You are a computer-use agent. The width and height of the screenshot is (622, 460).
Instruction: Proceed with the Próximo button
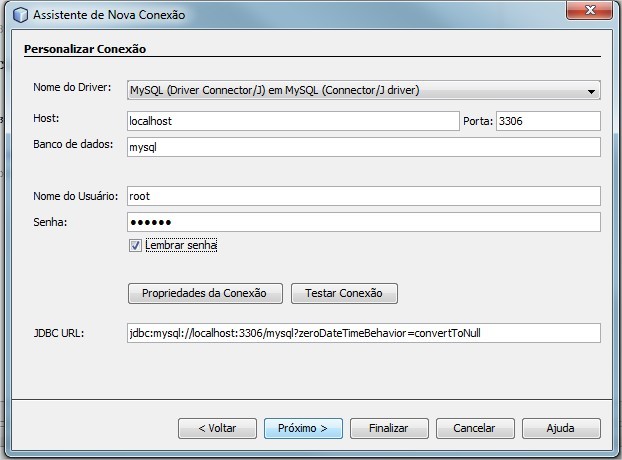pyautogui.click(x=303, y=428)
